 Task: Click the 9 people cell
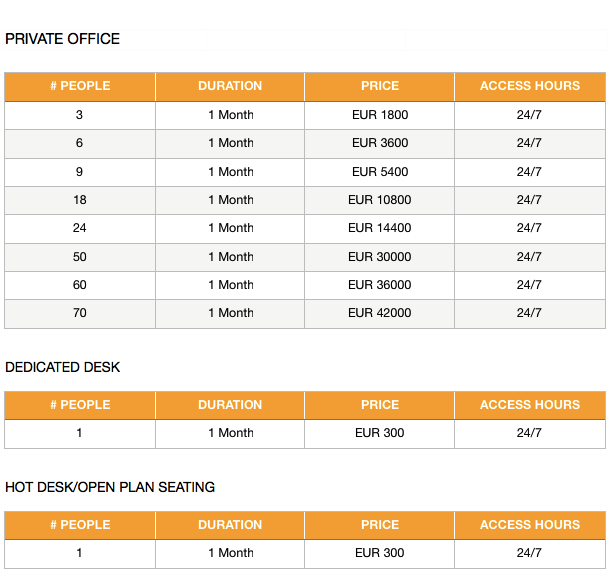click(79, 172)
